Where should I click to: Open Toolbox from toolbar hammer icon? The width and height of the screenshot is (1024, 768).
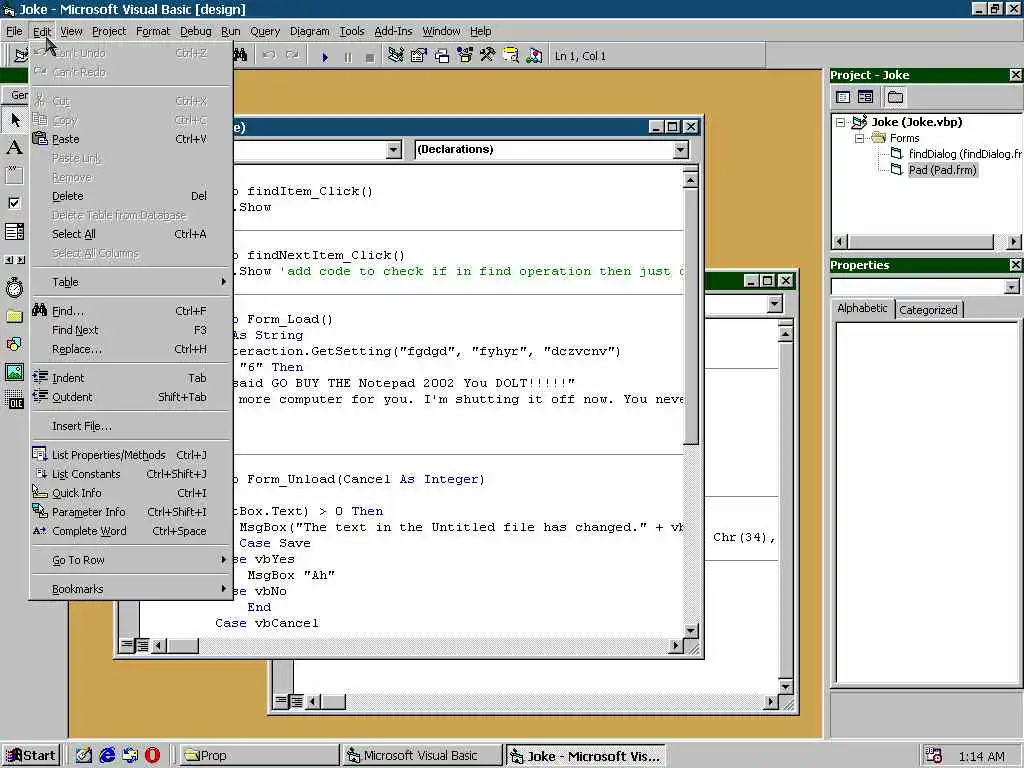click(488, 56)
